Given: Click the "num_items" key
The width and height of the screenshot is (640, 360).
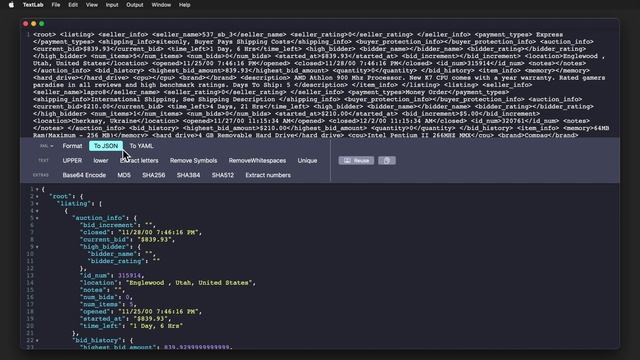Looking at the screenshot, I should [101, 304].
